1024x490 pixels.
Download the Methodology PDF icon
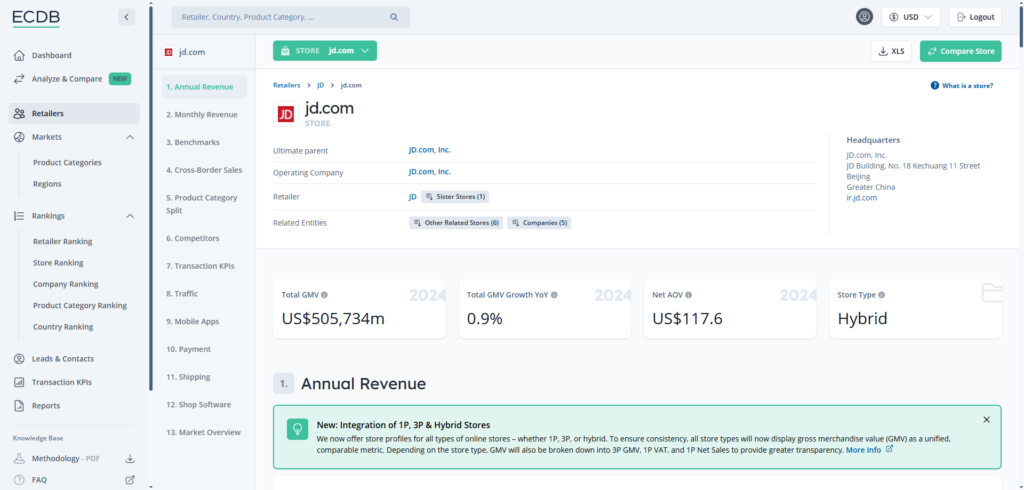click(x=129, y=458)
